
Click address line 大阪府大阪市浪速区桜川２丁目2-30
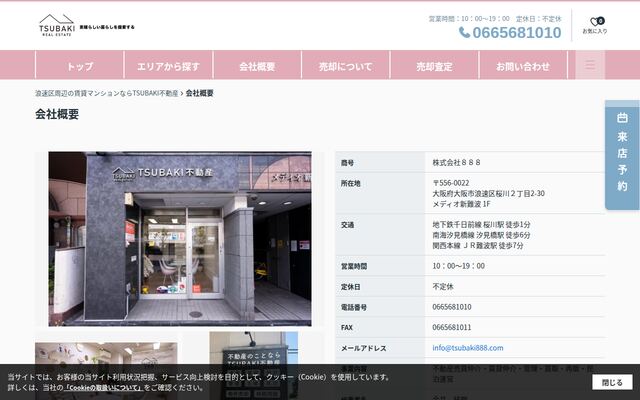(x=489, y=193)
